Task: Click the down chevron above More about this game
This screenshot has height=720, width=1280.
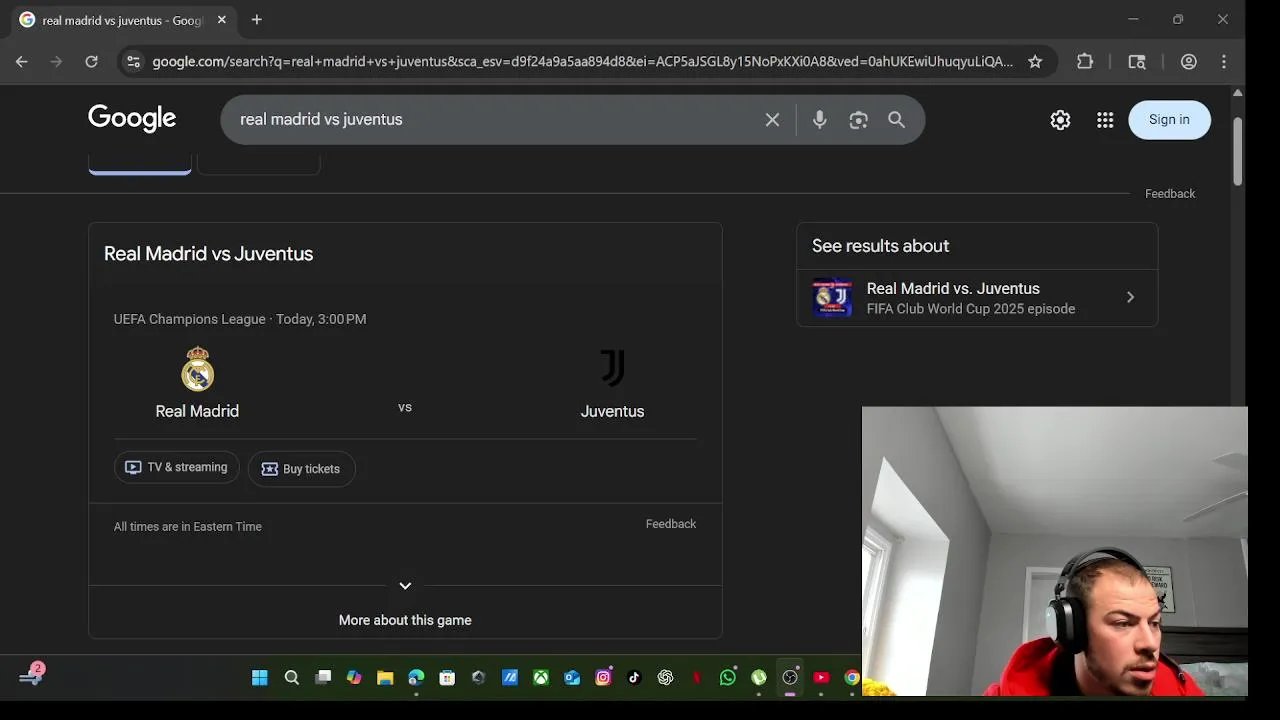Action: pos(405,586)
